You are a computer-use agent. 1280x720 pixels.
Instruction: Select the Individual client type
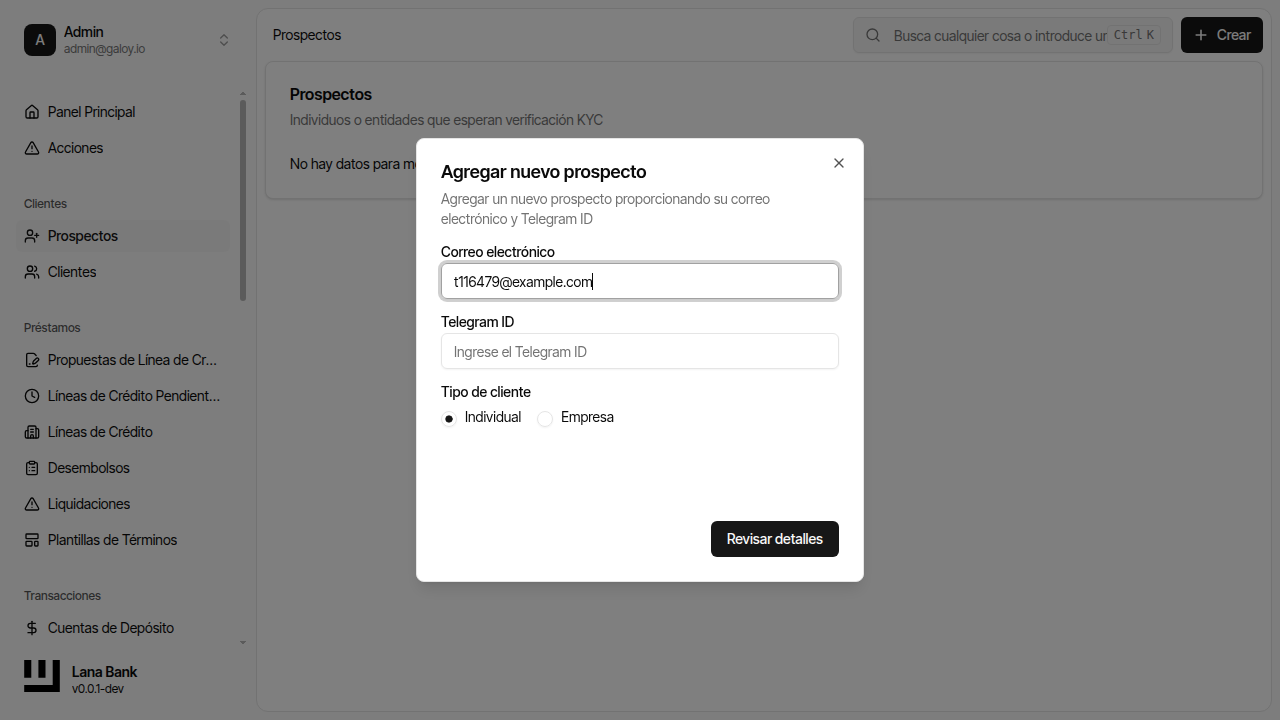tap(448, 418)
